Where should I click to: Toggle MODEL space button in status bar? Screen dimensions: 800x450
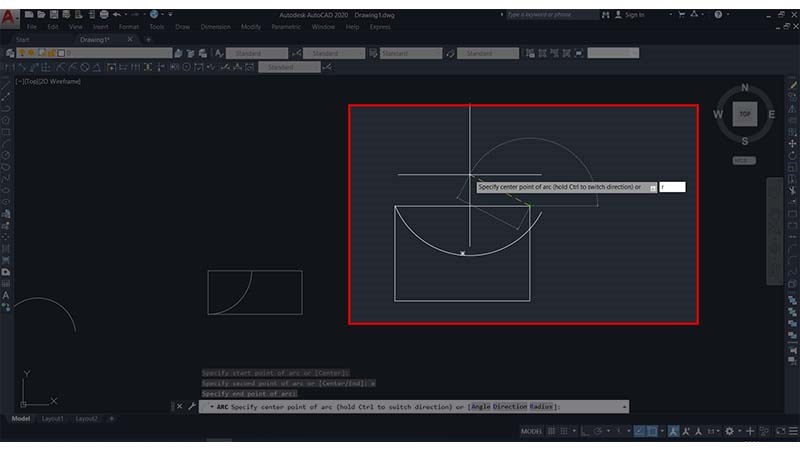pyautogui.click(x=532, y=431)
